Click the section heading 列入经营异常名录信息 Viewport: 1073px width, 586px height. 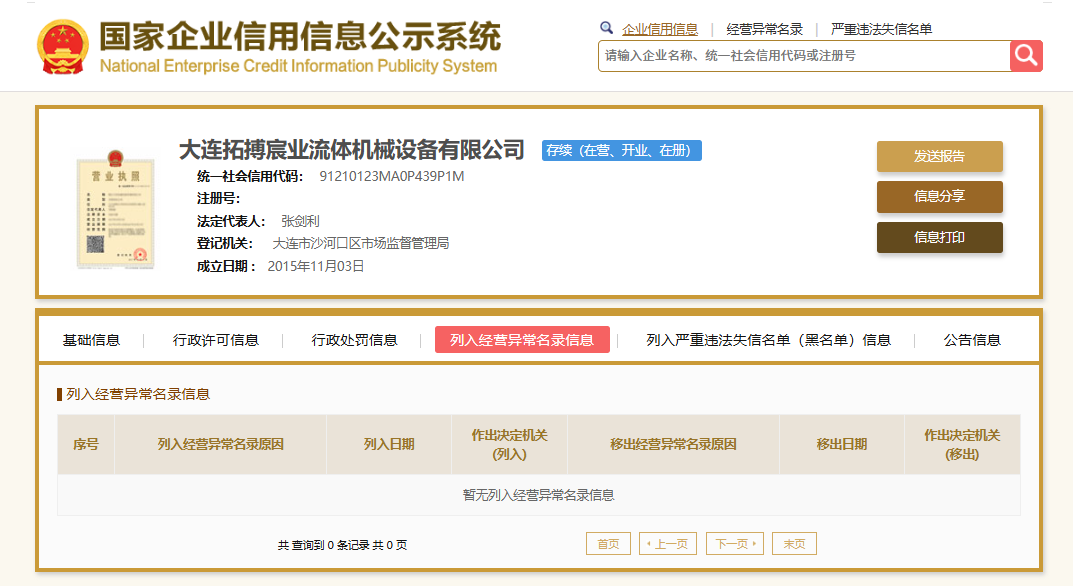[x=138, y=394]
